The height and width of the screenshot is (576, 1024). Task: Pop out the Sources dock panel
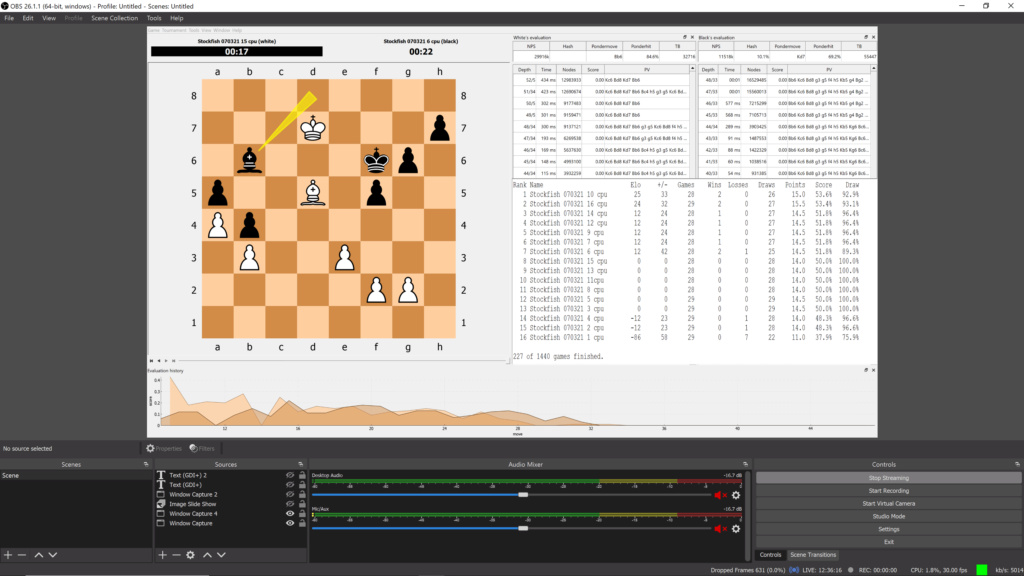click(300, 464)
